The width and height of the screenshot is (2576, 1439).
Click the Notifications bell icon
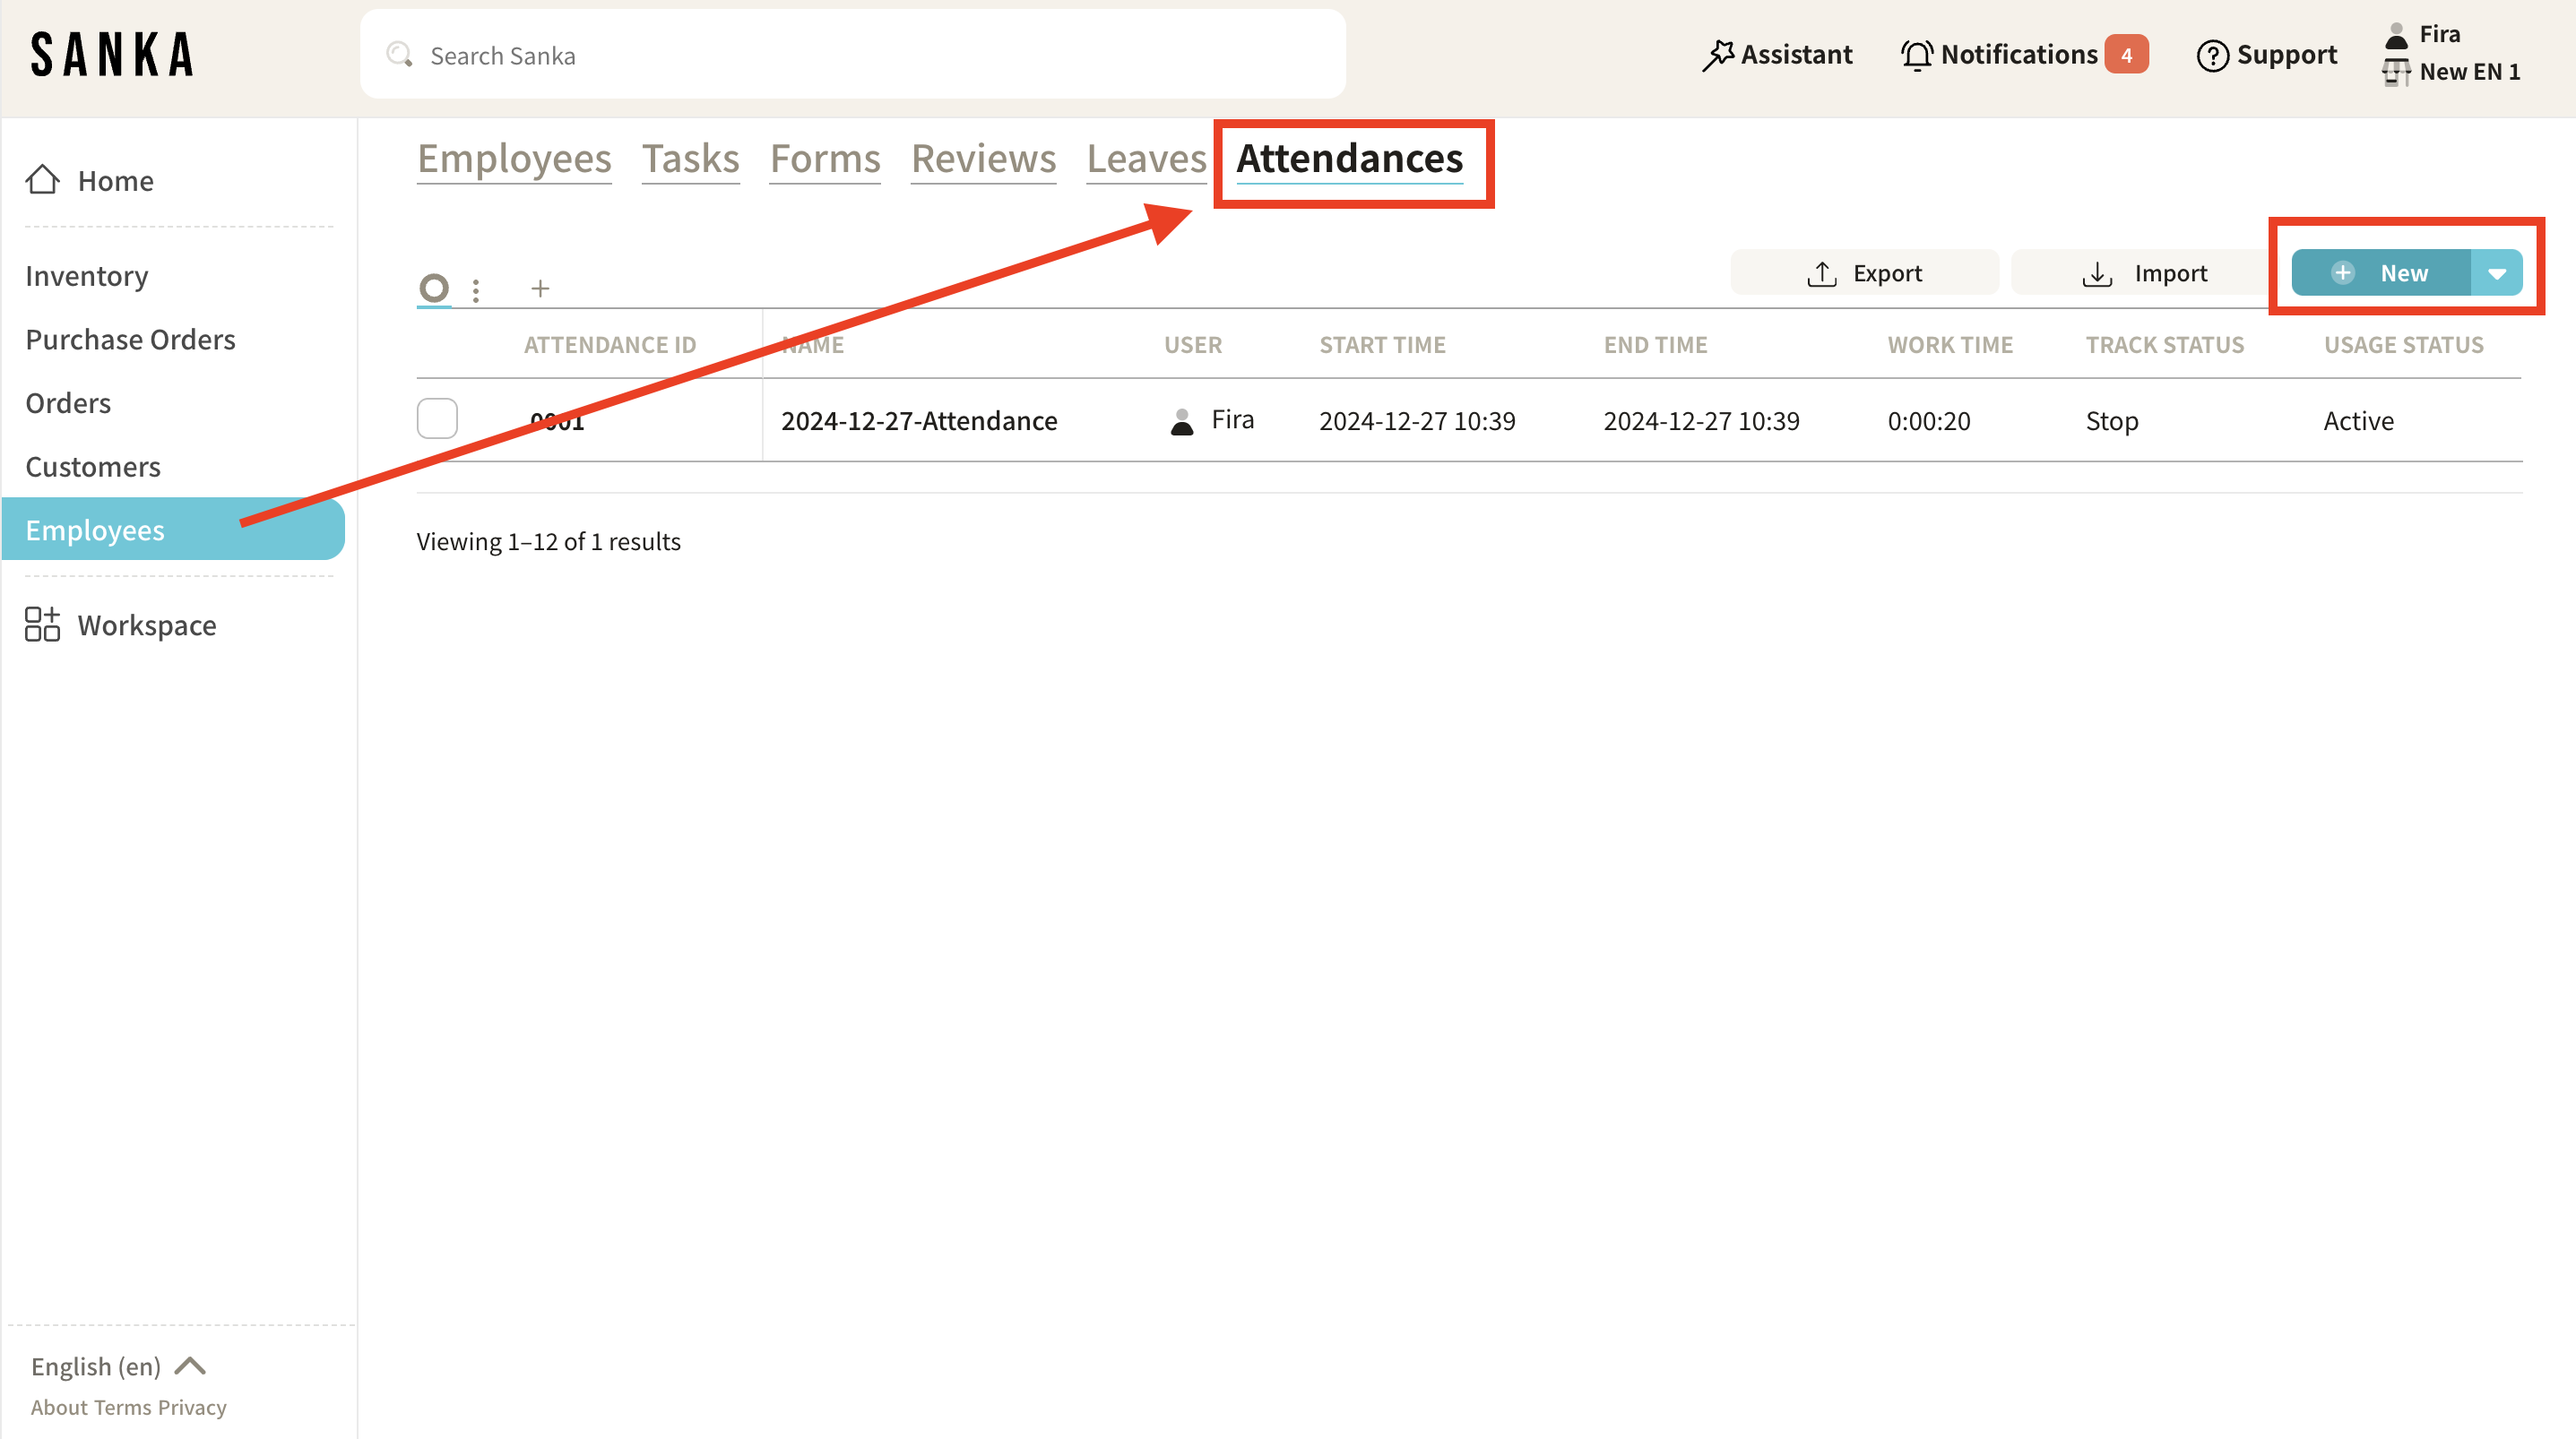pyautogui.click(x=1916, y=55)
